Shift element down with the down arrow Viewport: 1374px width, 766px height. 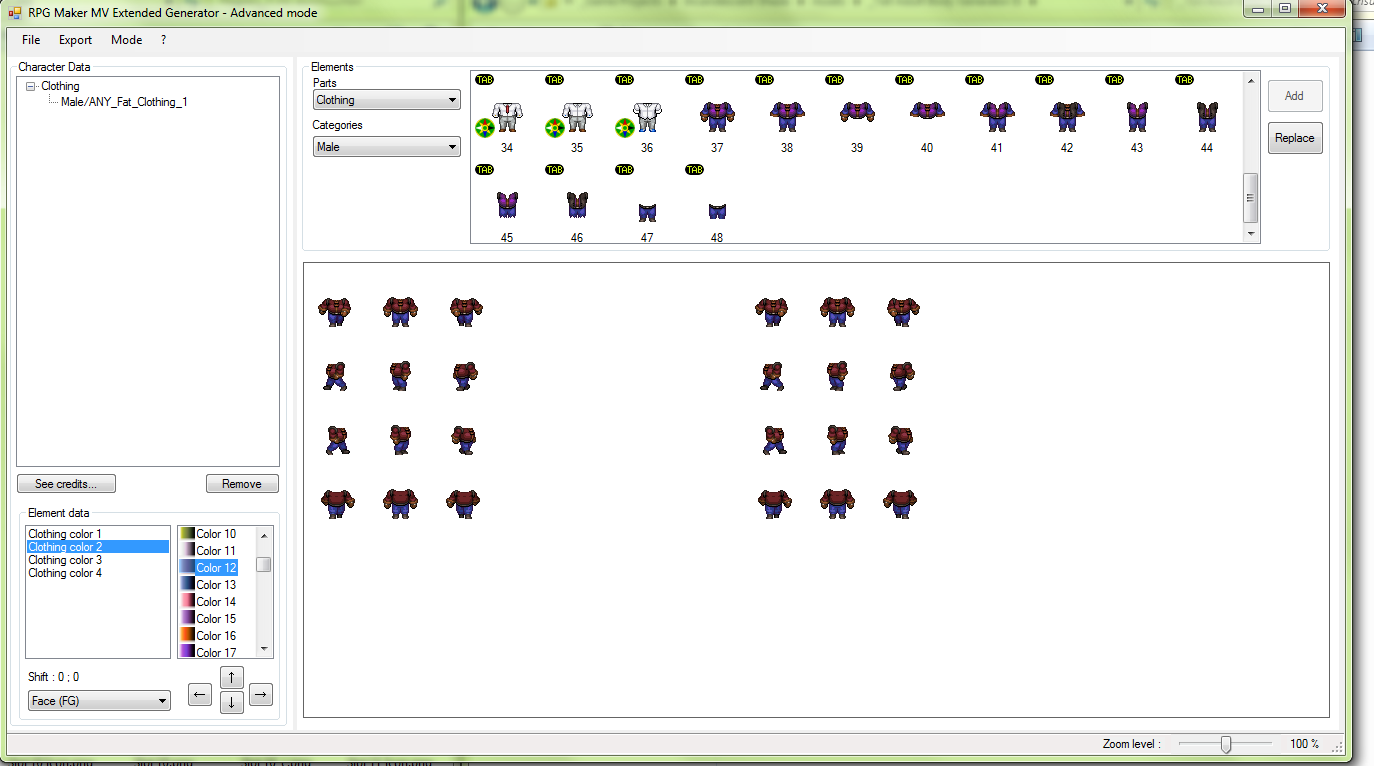[x=231, y=702]
